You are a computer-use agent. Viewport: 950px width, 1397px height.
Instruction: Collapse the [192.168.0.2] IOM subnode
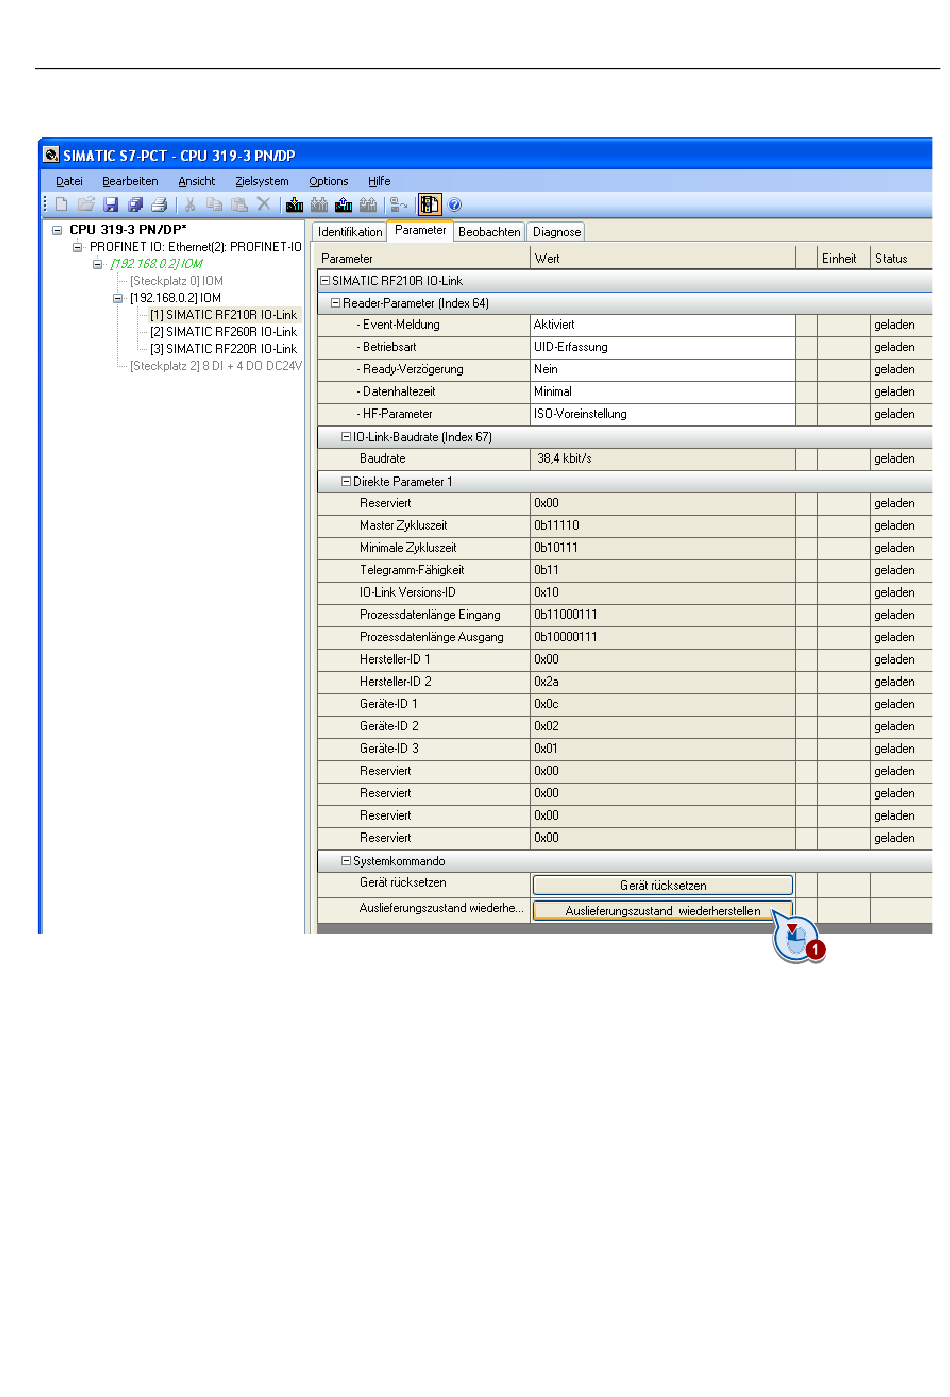[x=117, y=298]
